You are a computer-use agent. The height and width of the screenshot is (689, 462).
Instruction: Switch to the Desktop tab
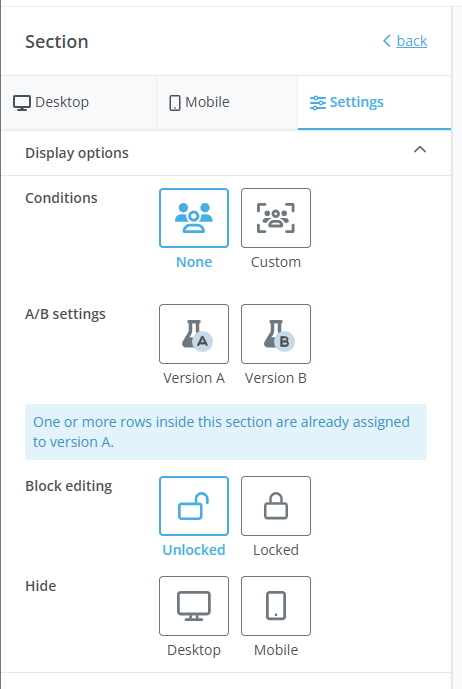coord(79,102)
